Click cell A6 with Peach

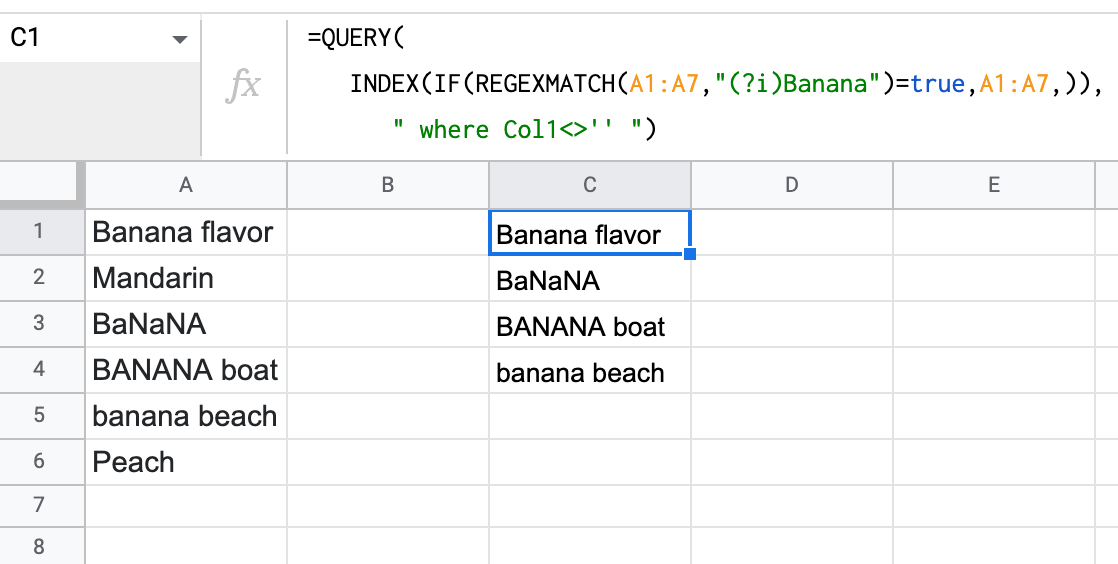pyautogui.click(x=185, y=462)
